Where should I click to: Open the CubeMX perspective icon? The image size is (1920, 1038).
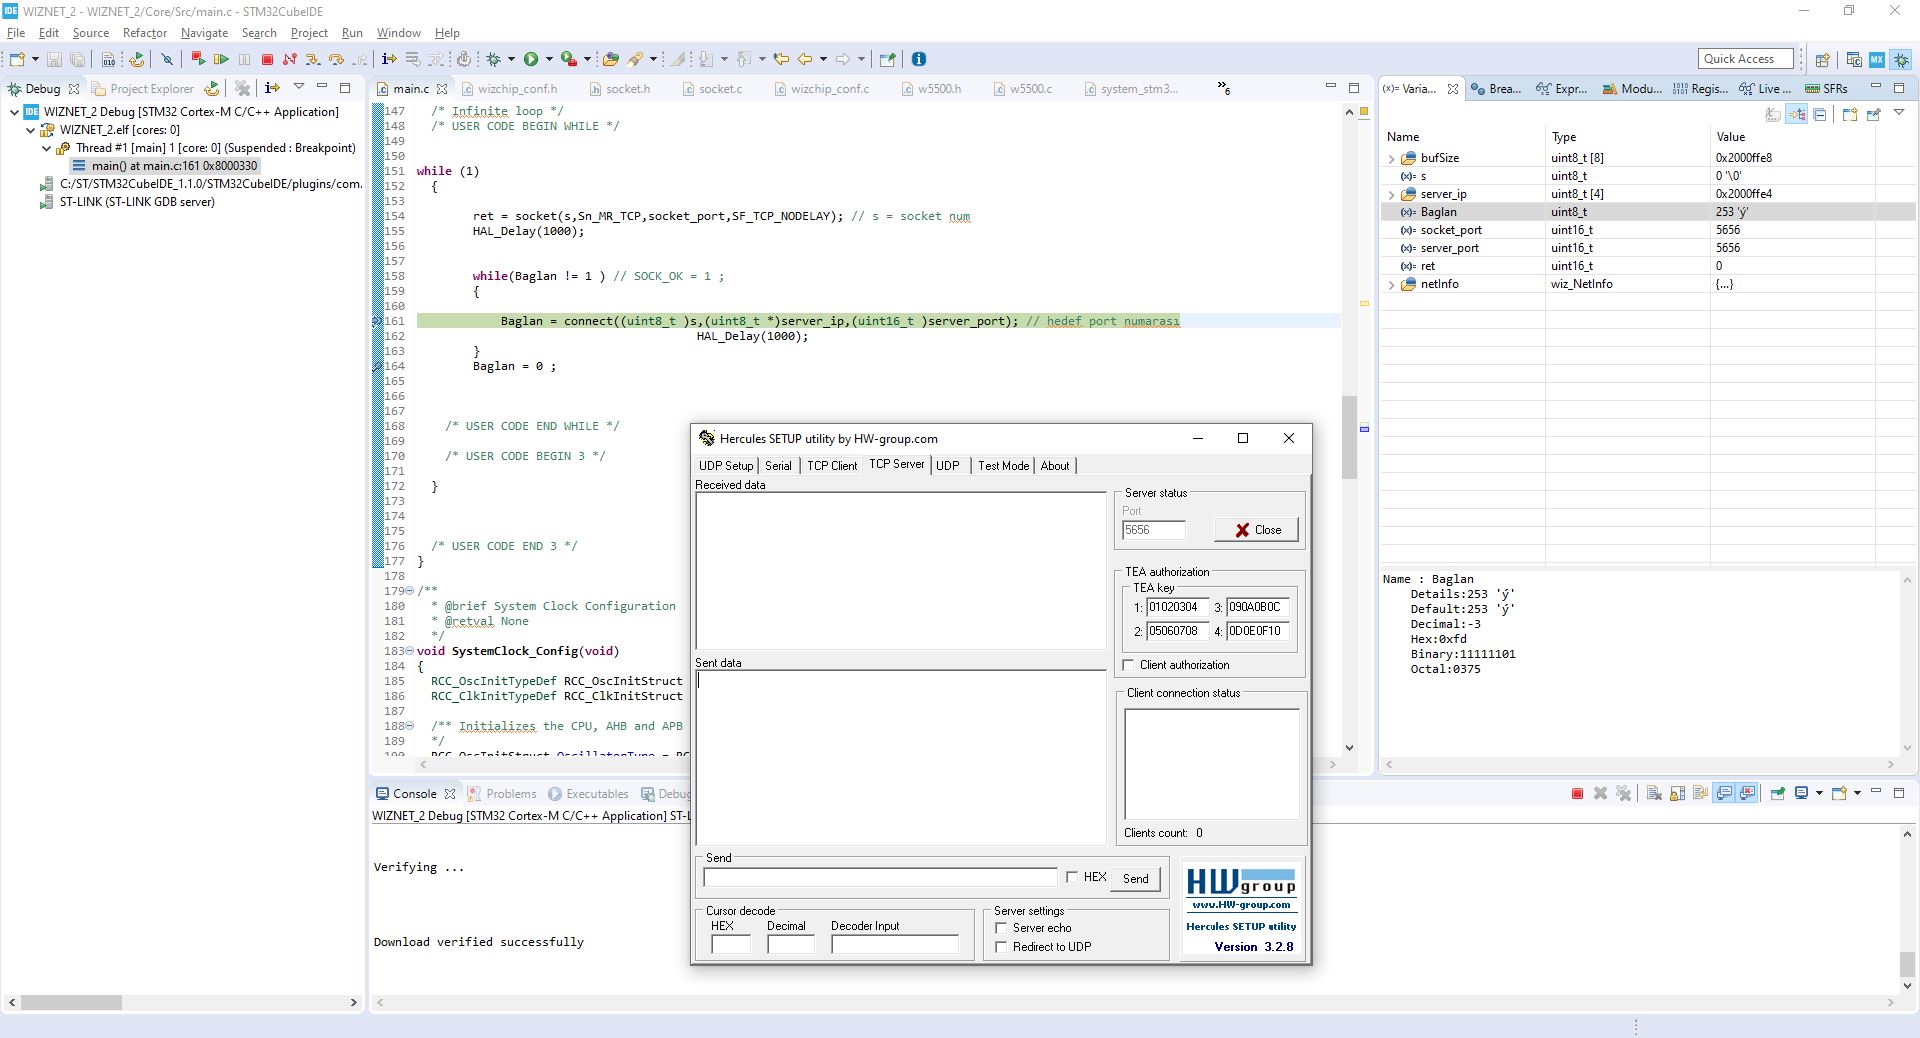tap(1877, 60)
